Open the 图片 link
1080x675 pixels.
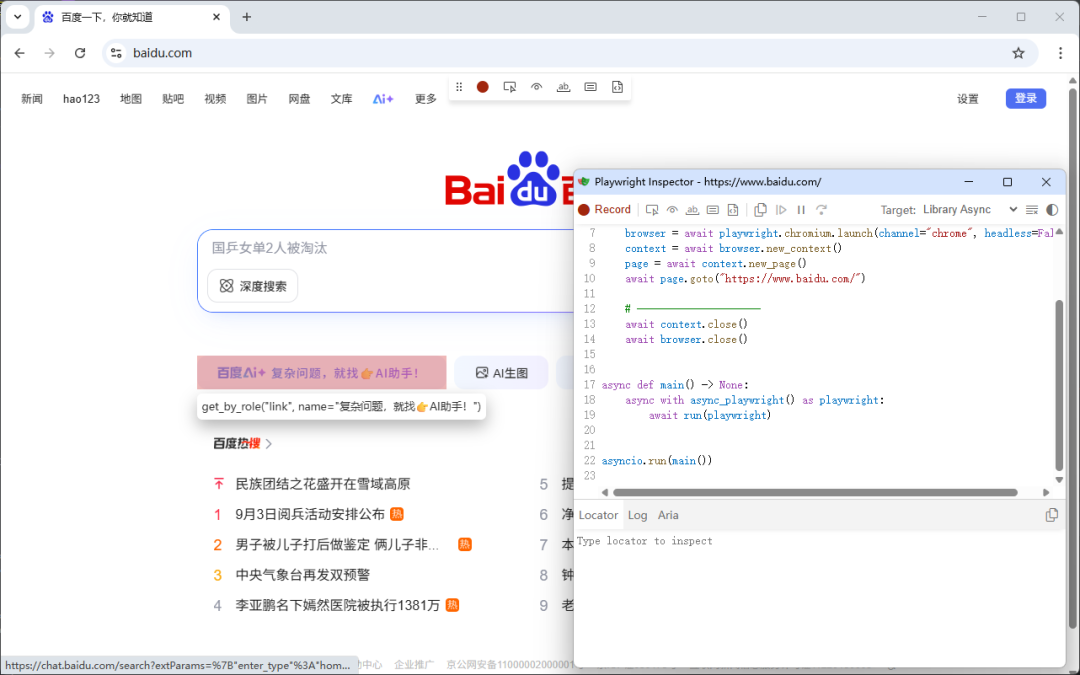click(257, 99)
